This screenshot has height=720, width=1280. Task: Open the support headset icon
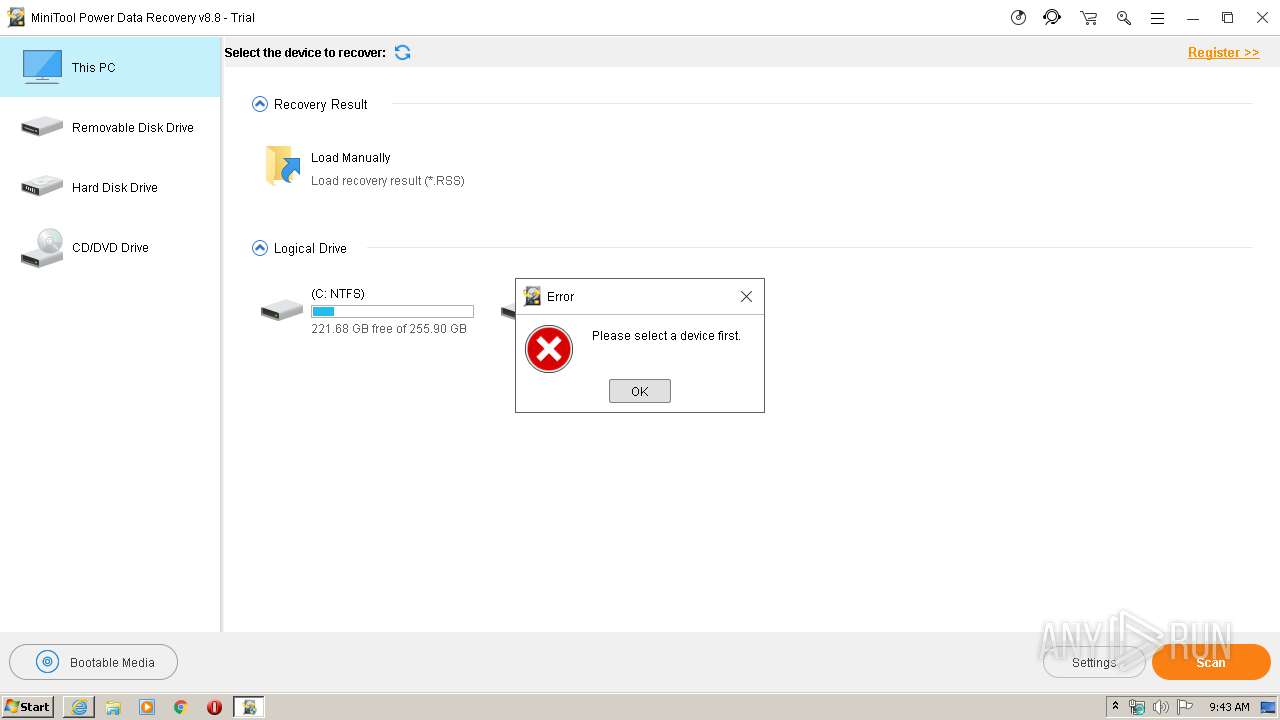click(x=1052, y=18)
